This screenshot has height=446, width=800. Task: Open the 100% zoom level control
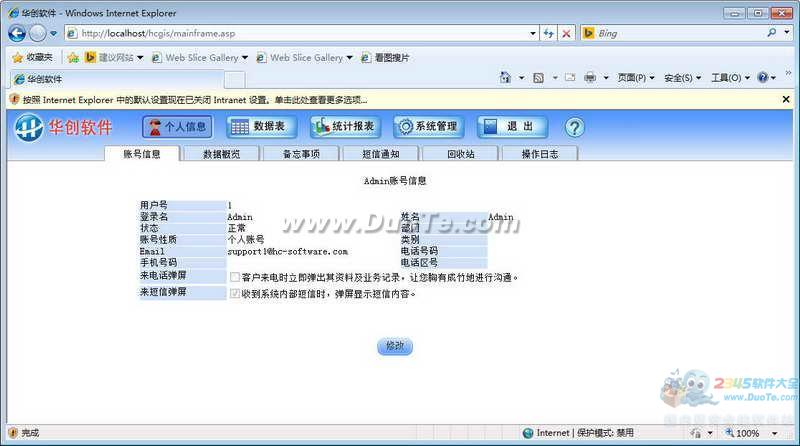click(x=748, y=433)
